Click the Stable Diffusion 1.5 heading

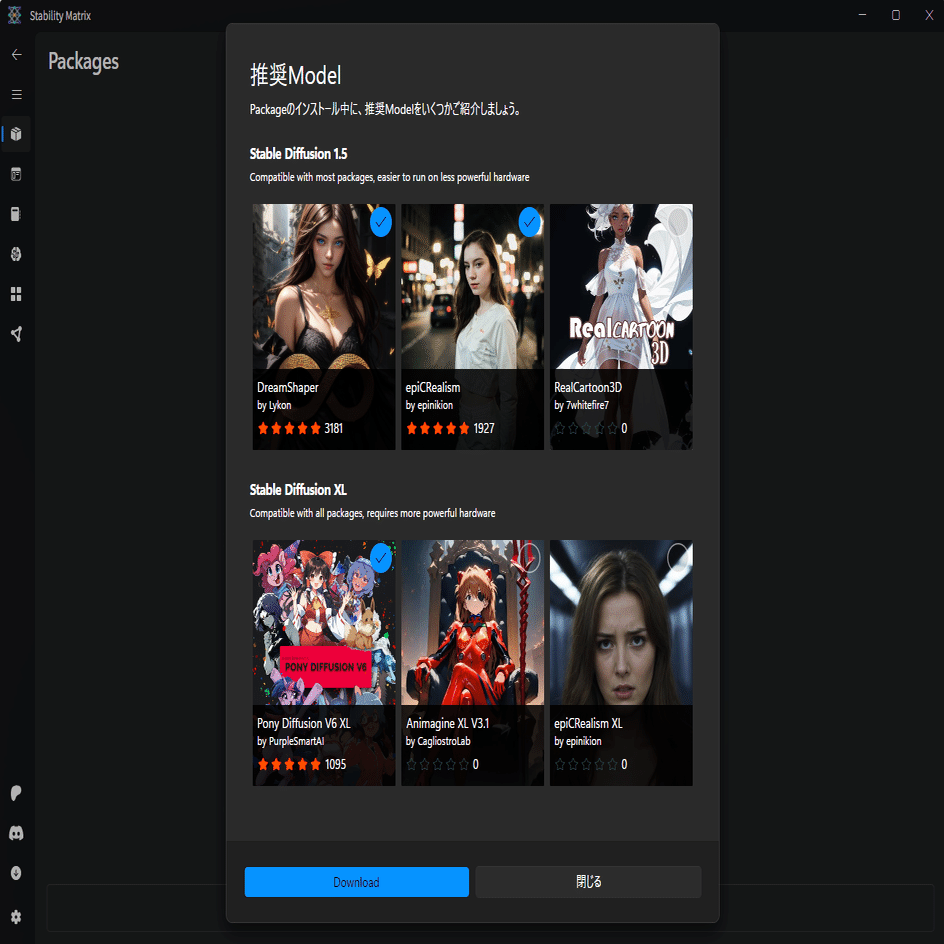(x=299, y=154)
